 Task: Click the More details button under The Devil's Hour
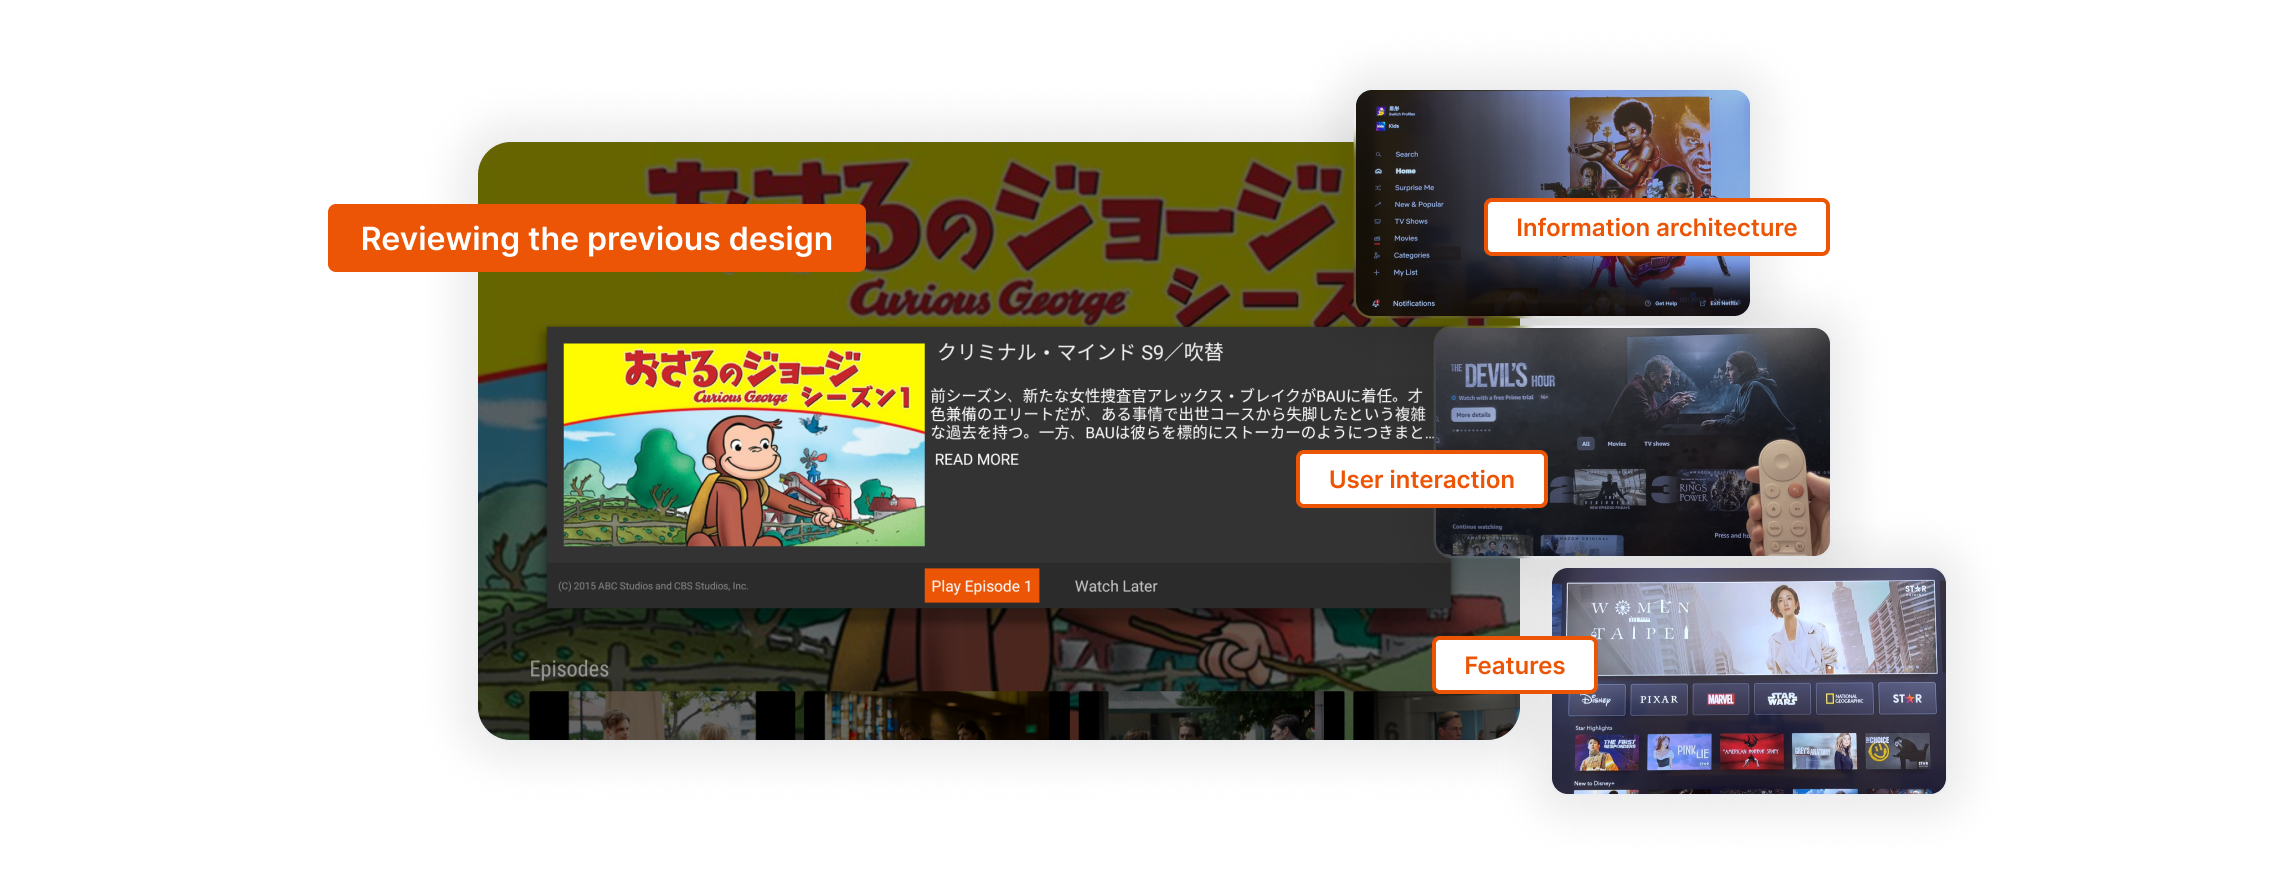click(1473, 414)
